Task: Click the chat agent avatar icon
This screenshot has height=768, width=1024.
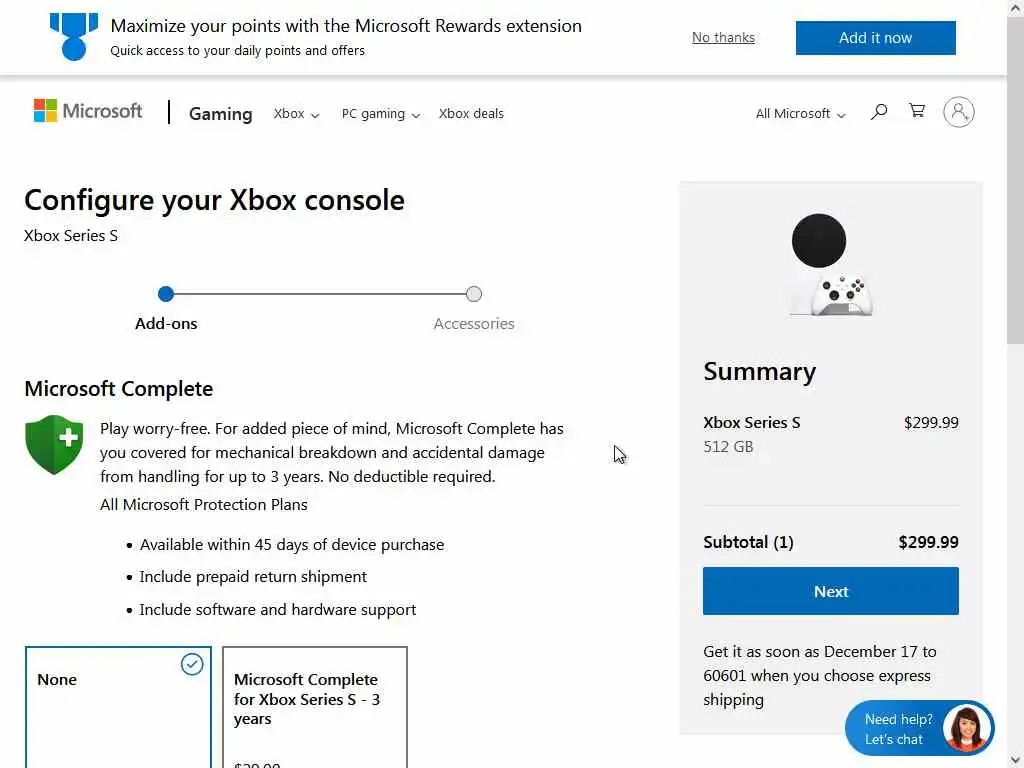Action: point(966,728)
